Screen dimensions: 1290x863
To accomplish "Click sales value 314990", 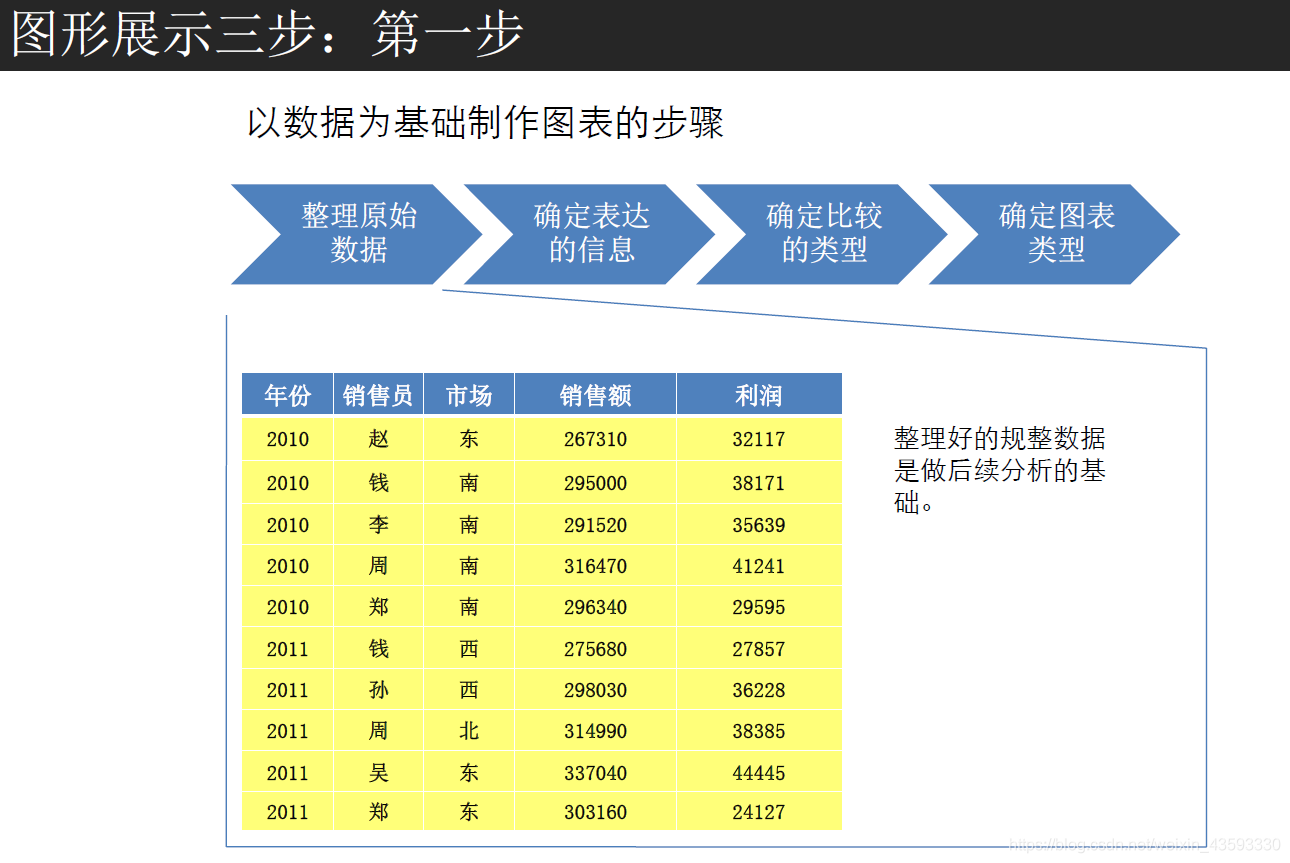I will (596, 731).
